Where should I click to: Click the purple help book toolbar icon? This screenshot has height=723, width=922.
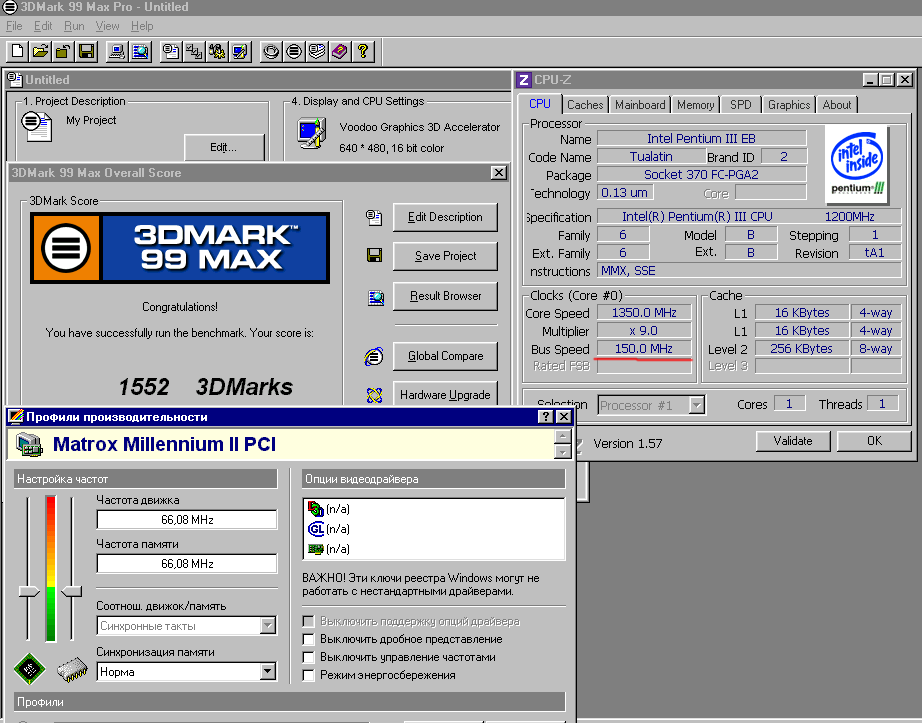[x=340, y=52]
